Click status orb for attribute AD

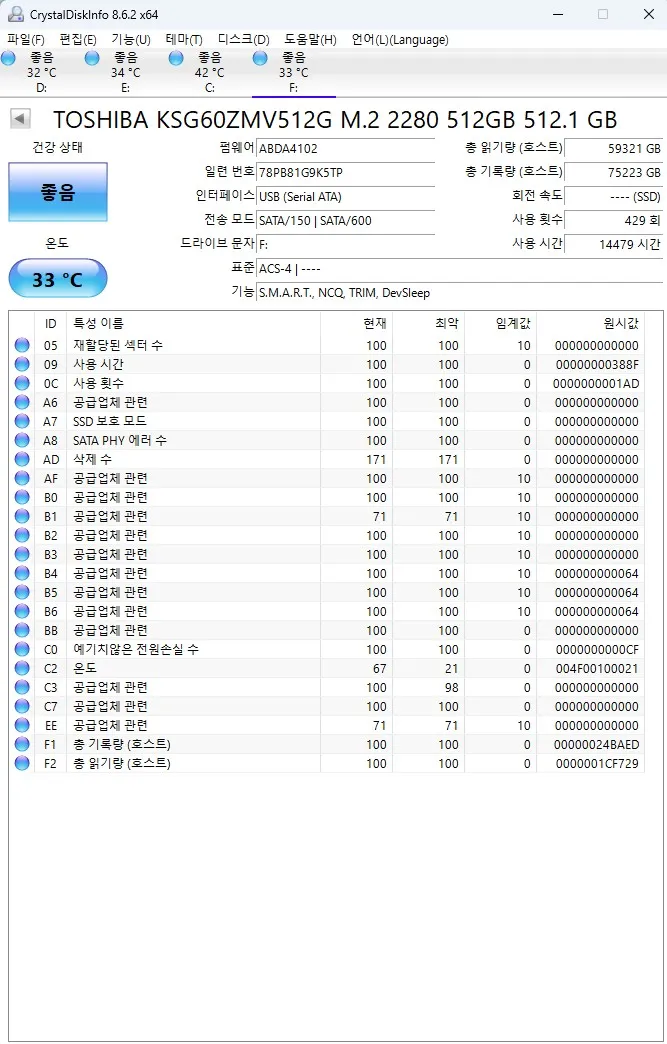point(22,459)
